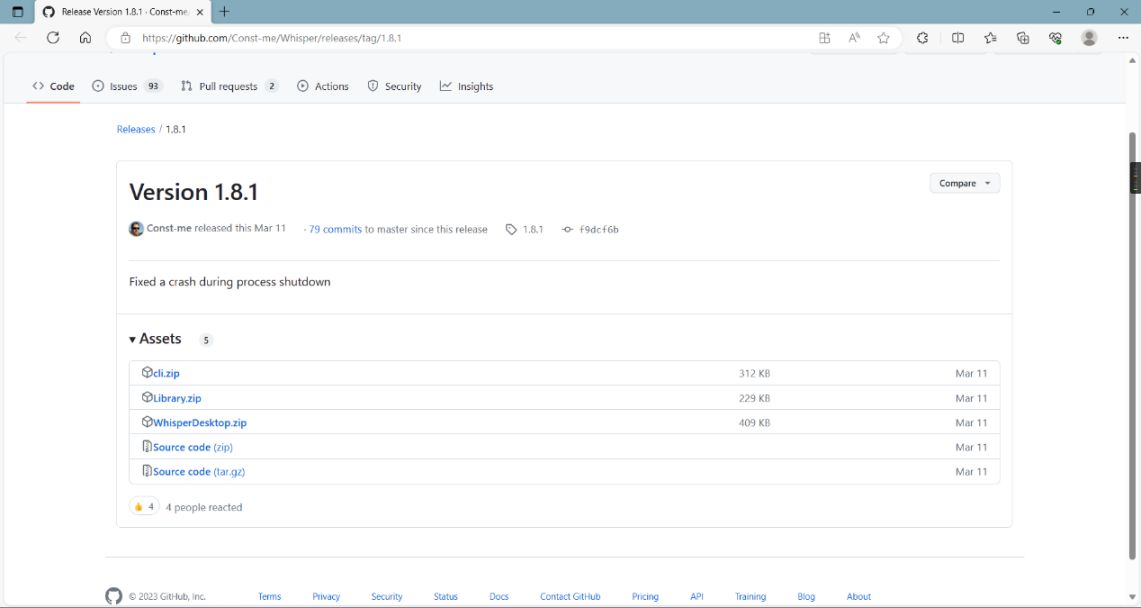
Task: Open Training footer link
Action: [750, 596]
